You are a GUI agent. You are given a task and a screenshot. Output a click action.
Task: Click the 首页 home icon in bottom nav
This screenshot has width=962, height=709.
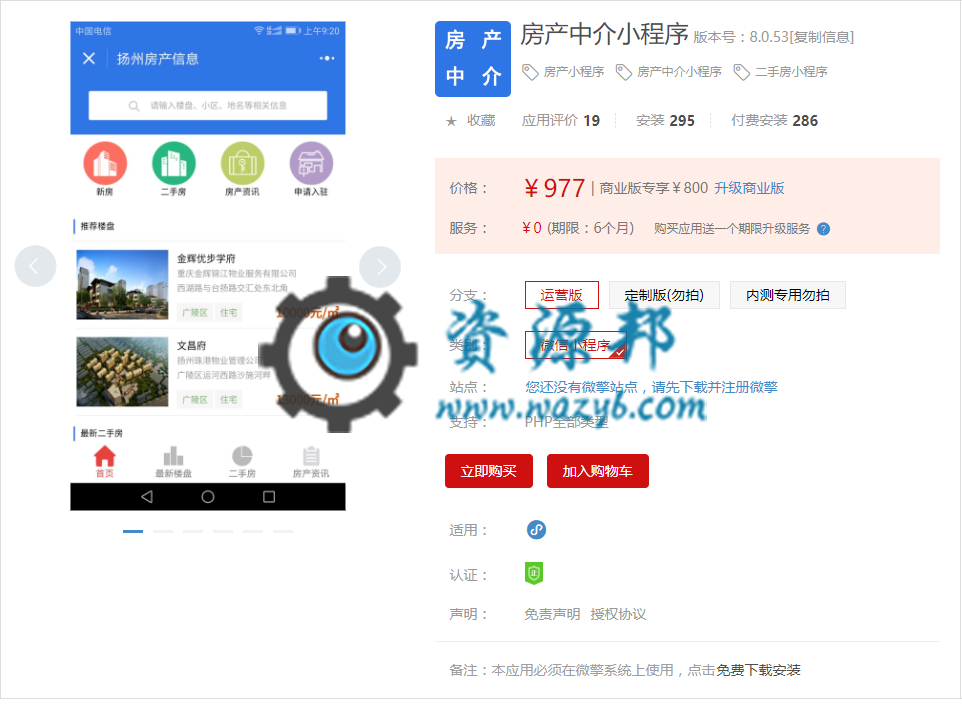(105, 456)
